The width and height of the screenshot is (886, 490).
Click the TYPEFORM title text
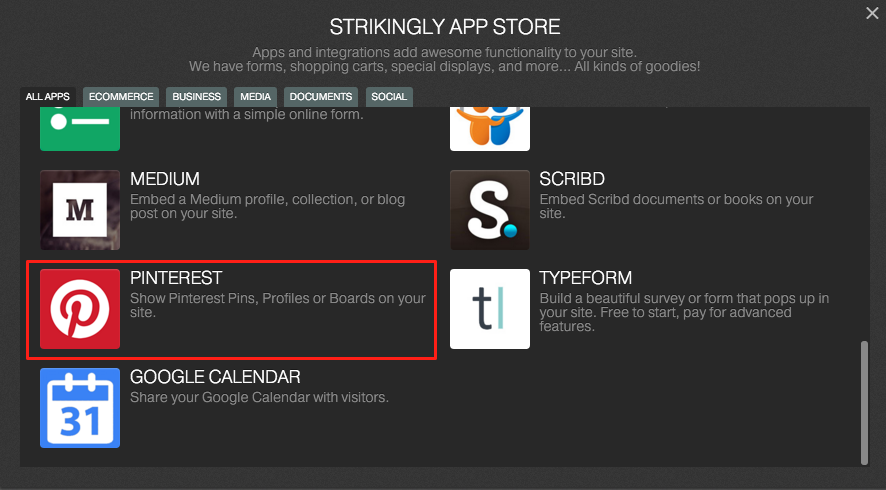[x=585, y=278]
